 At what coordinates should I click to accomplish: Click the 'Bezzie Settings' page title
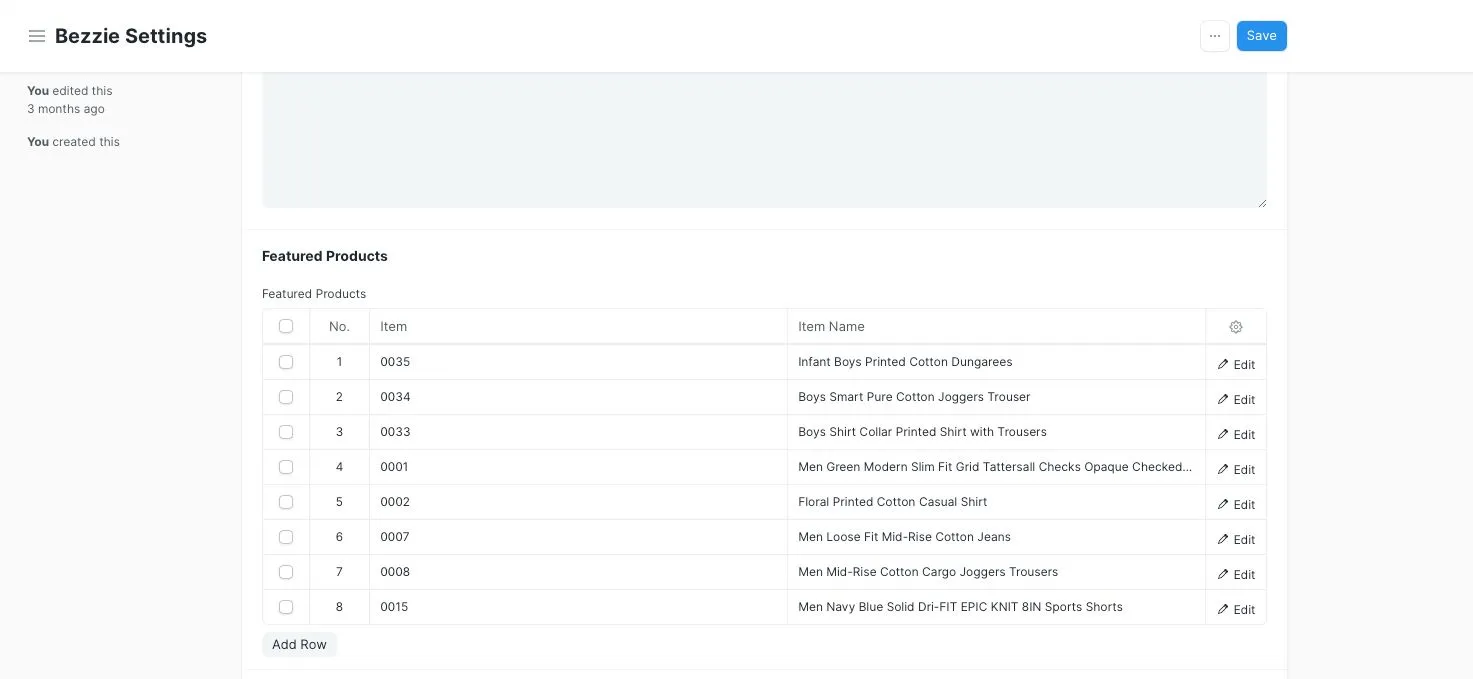tap(131, 36)
